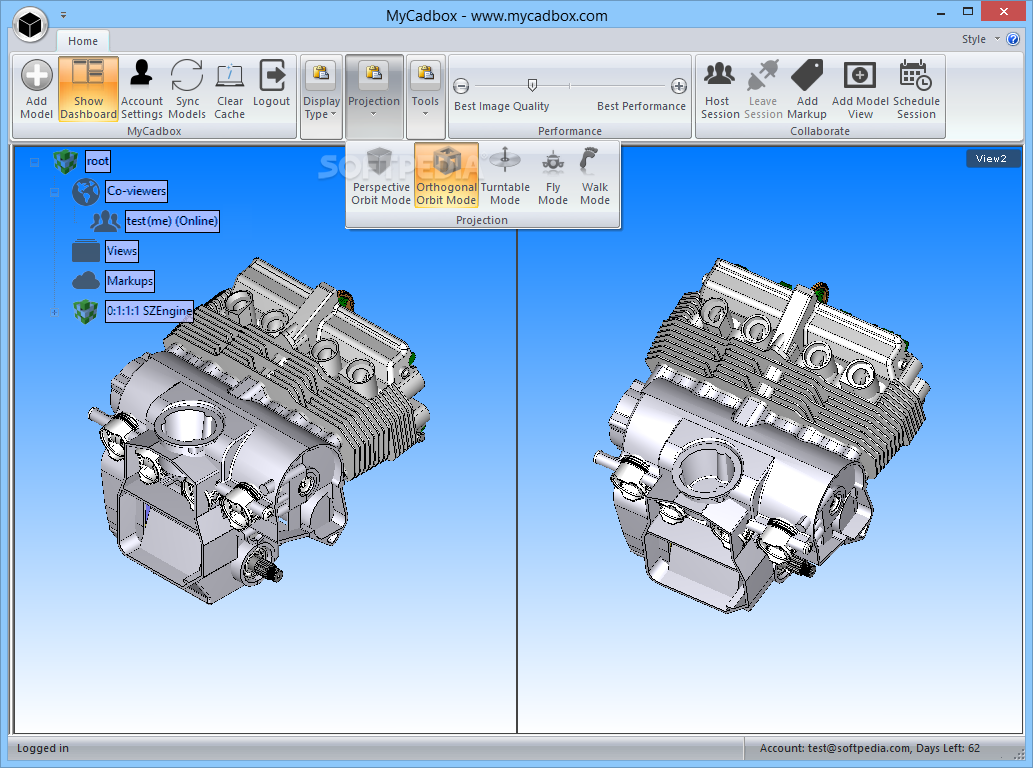This screenshot has width=1033, height=768.
Task: Select Turntable Mode
Action: point(505,176)
